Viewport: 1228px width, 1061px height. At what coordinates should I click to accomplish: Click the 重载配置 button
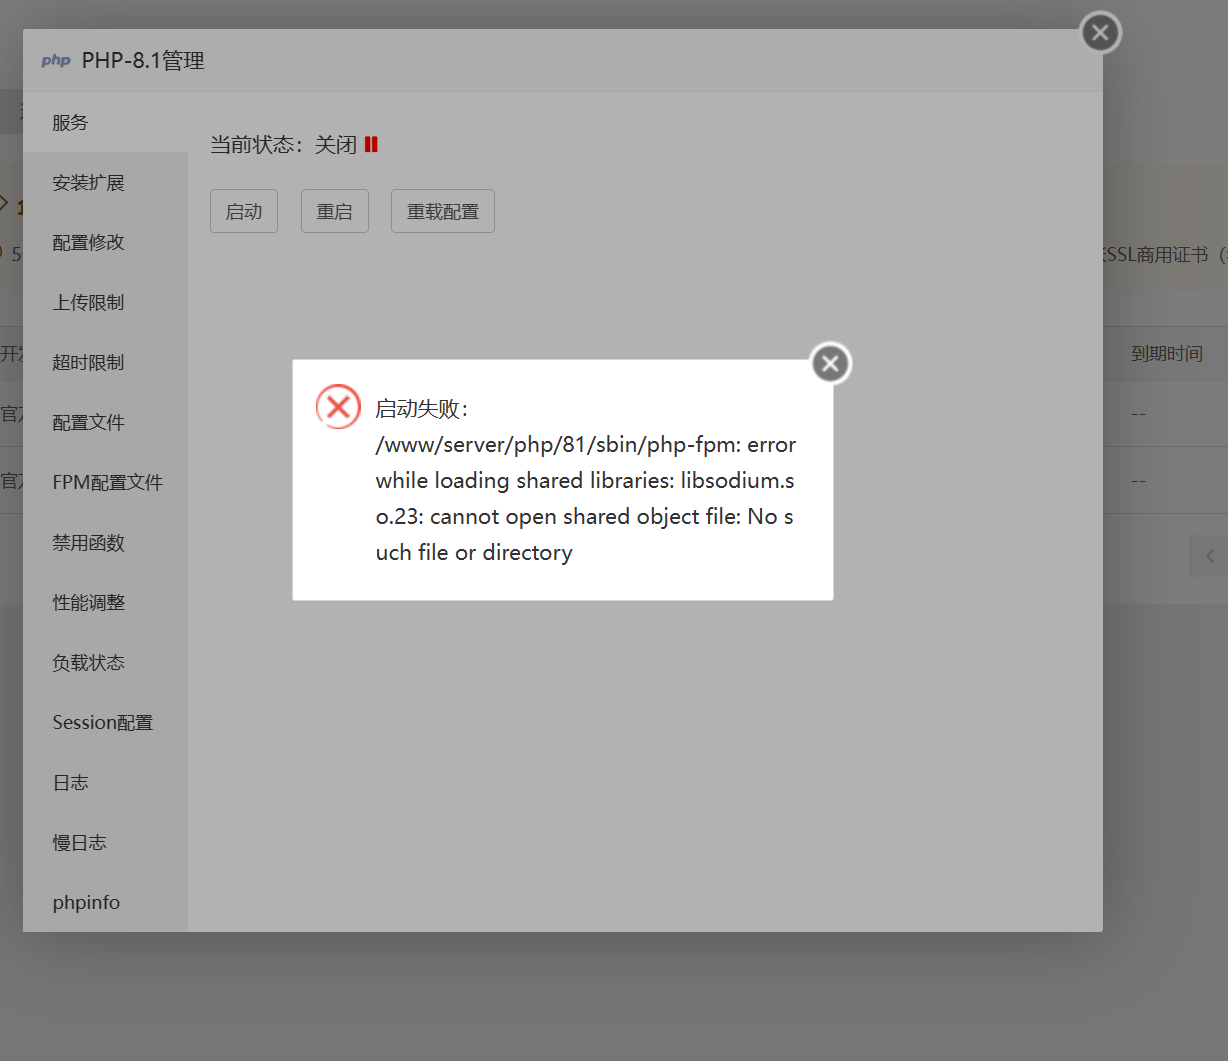(x=443, y=211)
